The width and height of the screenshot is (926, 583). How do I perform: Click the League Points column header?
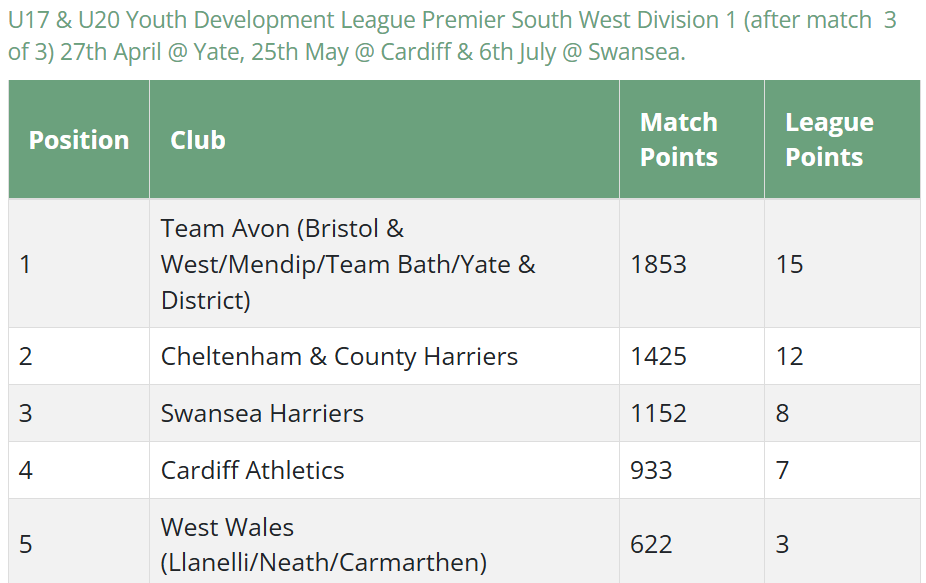point(842,140)
